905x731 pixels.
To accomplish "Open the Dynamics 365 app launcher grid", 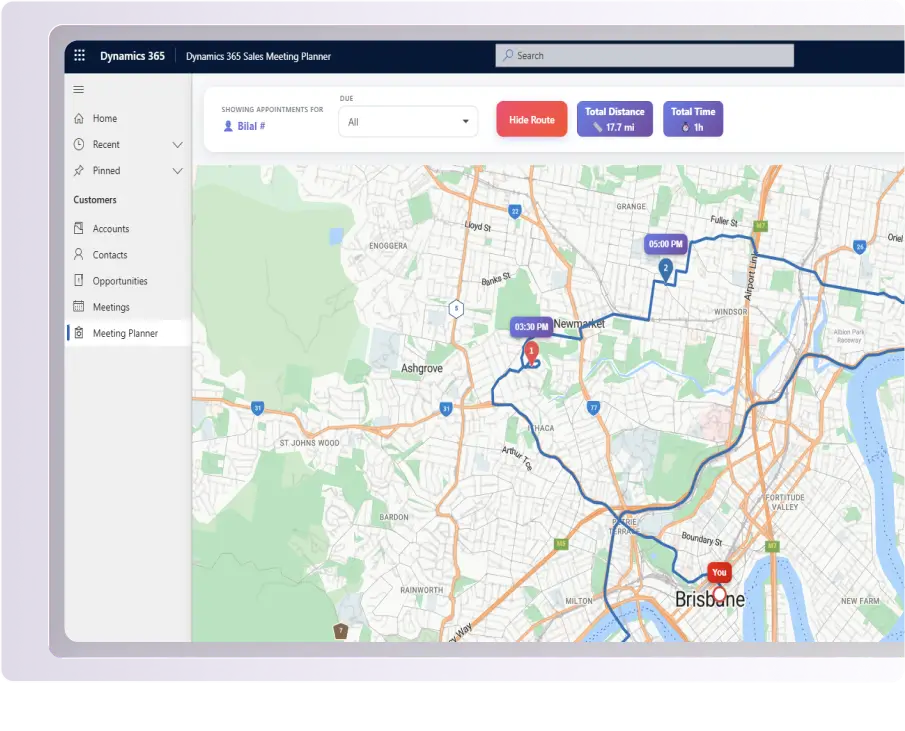I will tap(80, 55).
